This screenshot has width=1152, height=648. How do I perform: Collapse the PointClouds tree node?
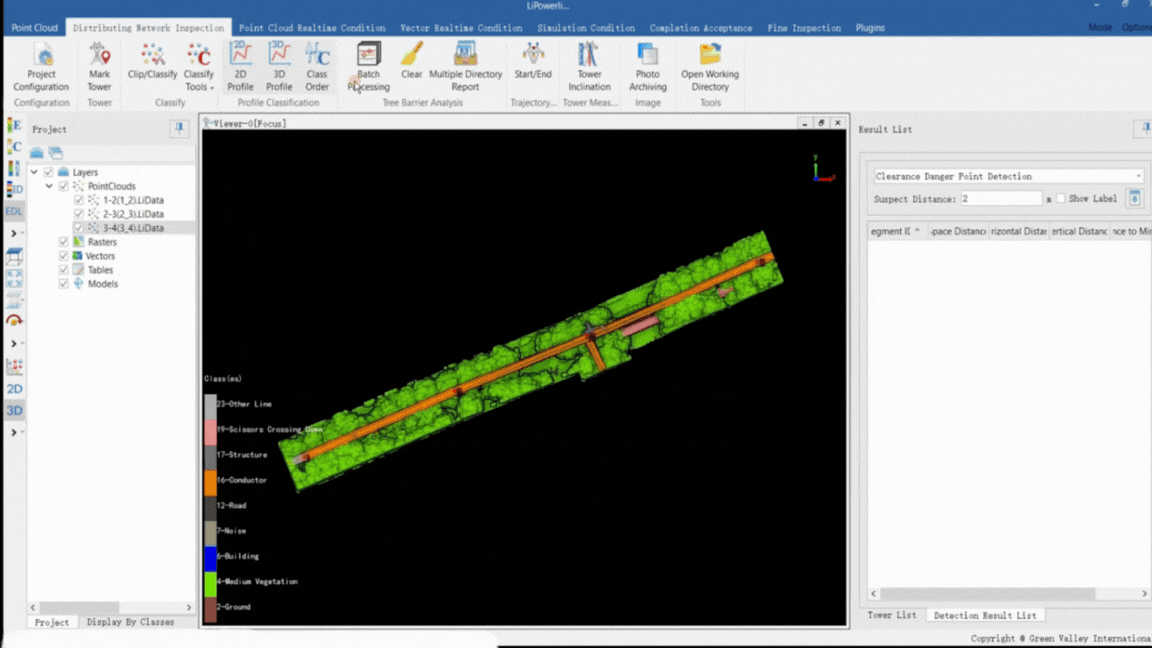pos(49,186)
